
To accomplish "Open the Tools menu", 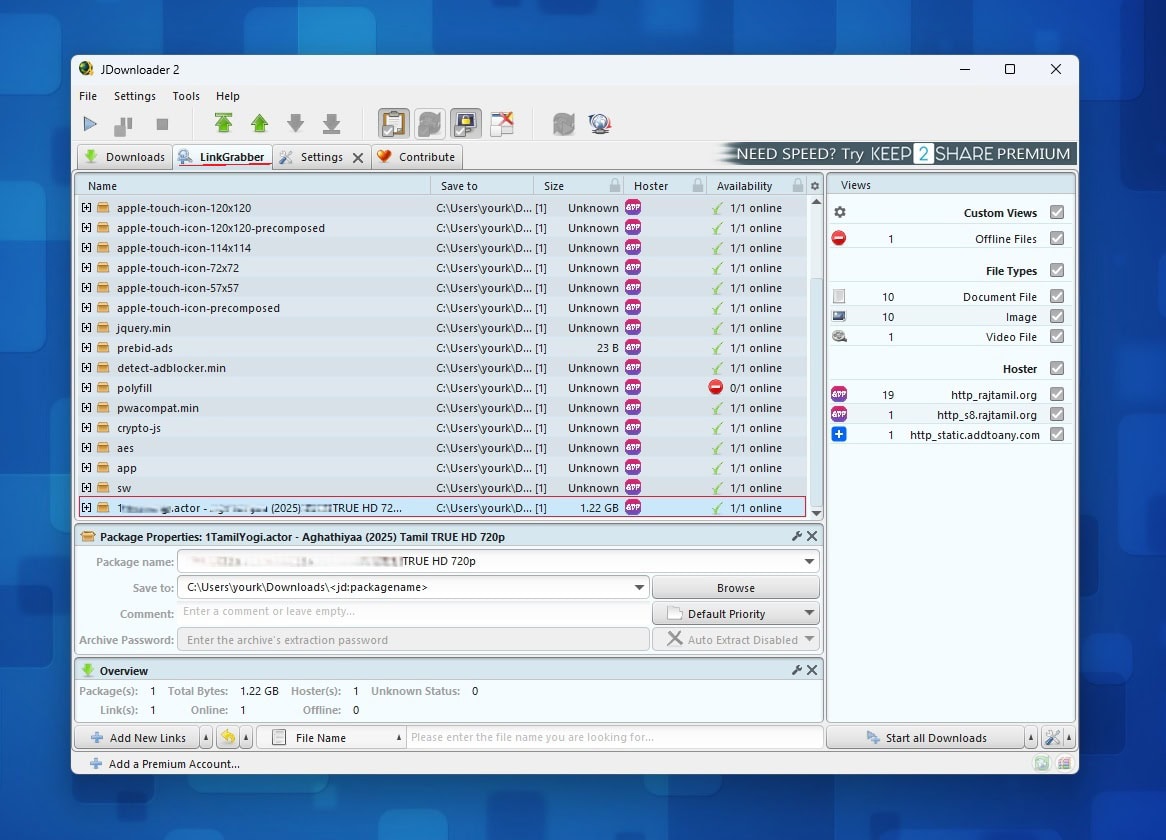I will click(x=186, y=96).
